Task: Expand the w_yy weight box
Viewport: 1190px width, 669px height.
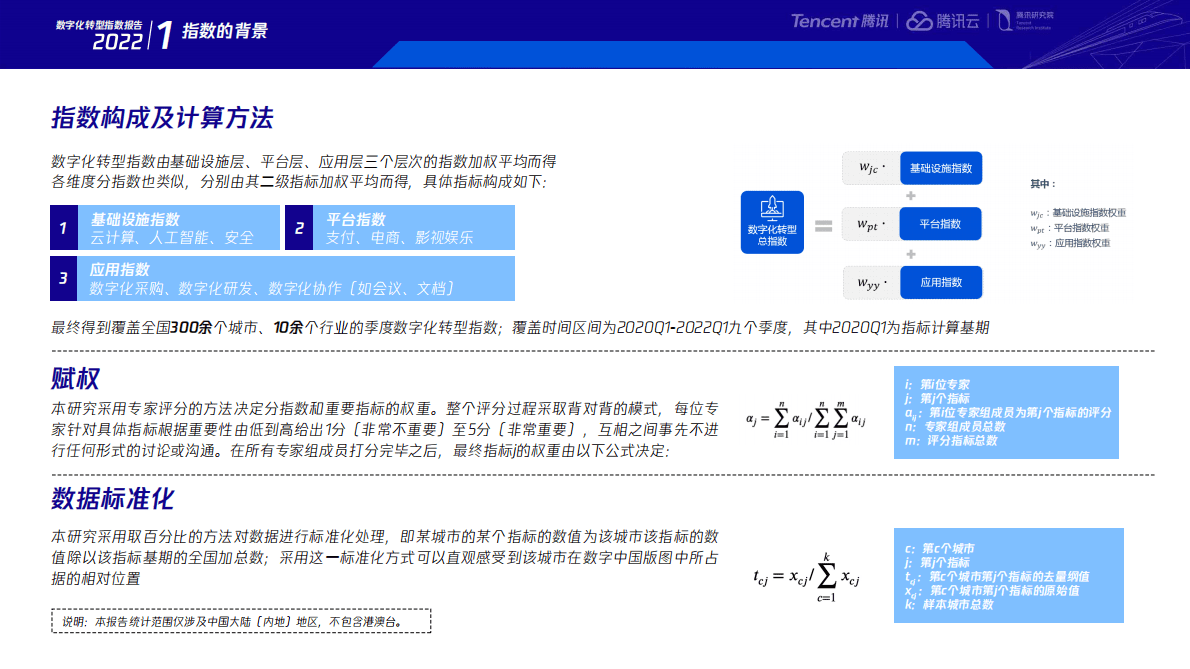Action: 869,282
